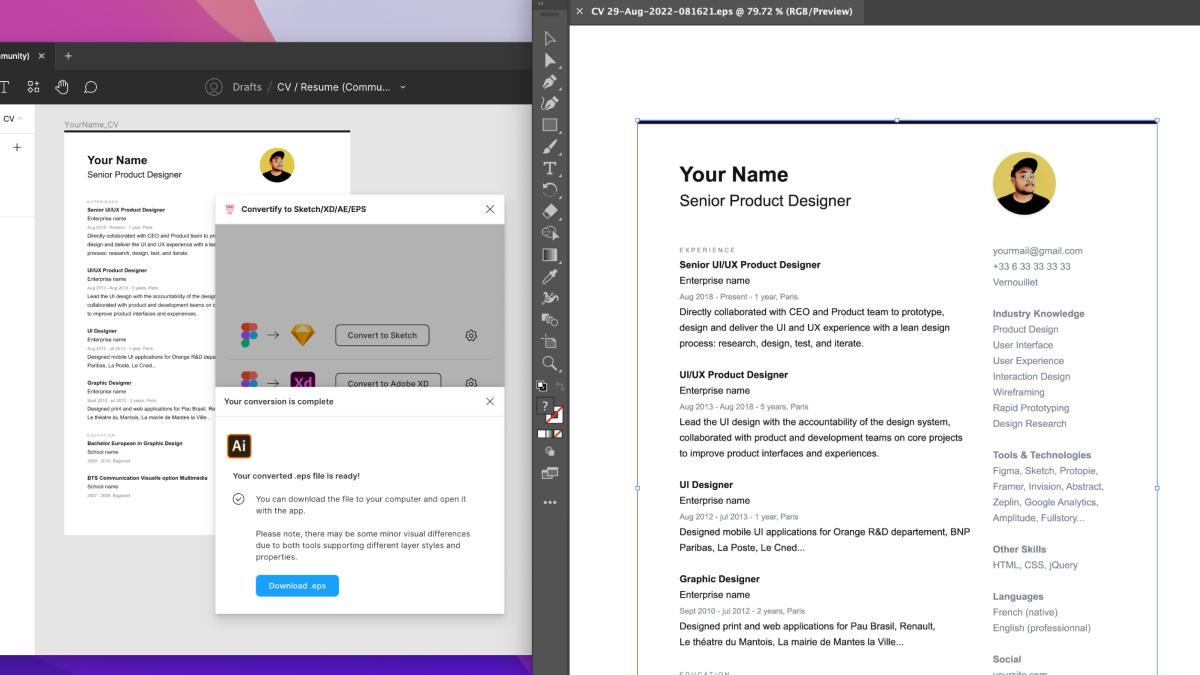Expand Illustrator toolbar double-arrow

(x=541, y=4)
